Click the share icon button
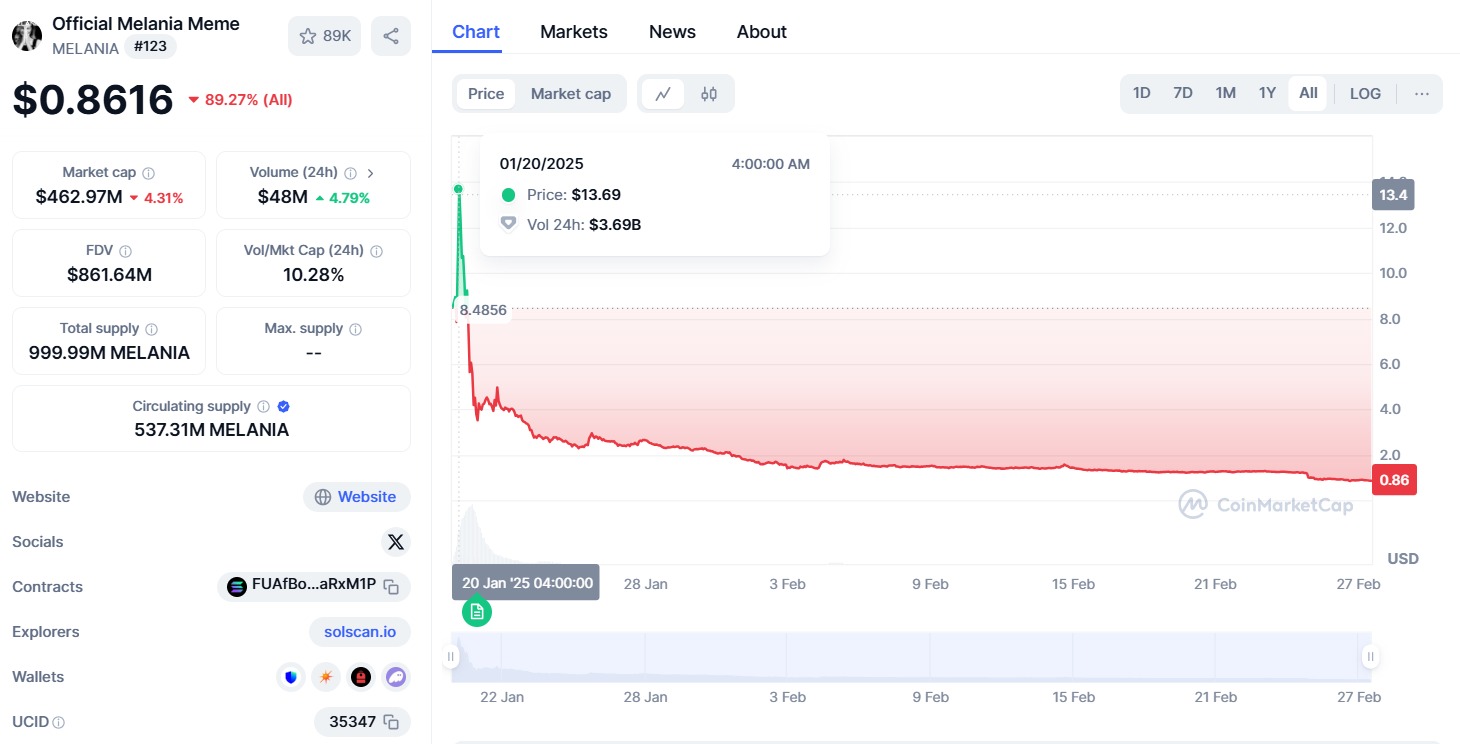Screen dimensions: 1460x744 coord(391,36)
